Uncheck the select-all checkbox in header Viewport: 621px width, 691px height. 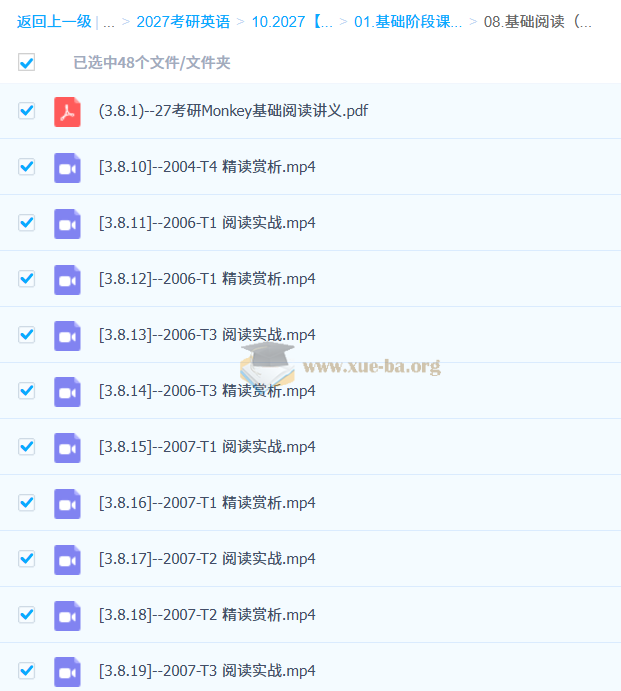[x=27, y=63]
